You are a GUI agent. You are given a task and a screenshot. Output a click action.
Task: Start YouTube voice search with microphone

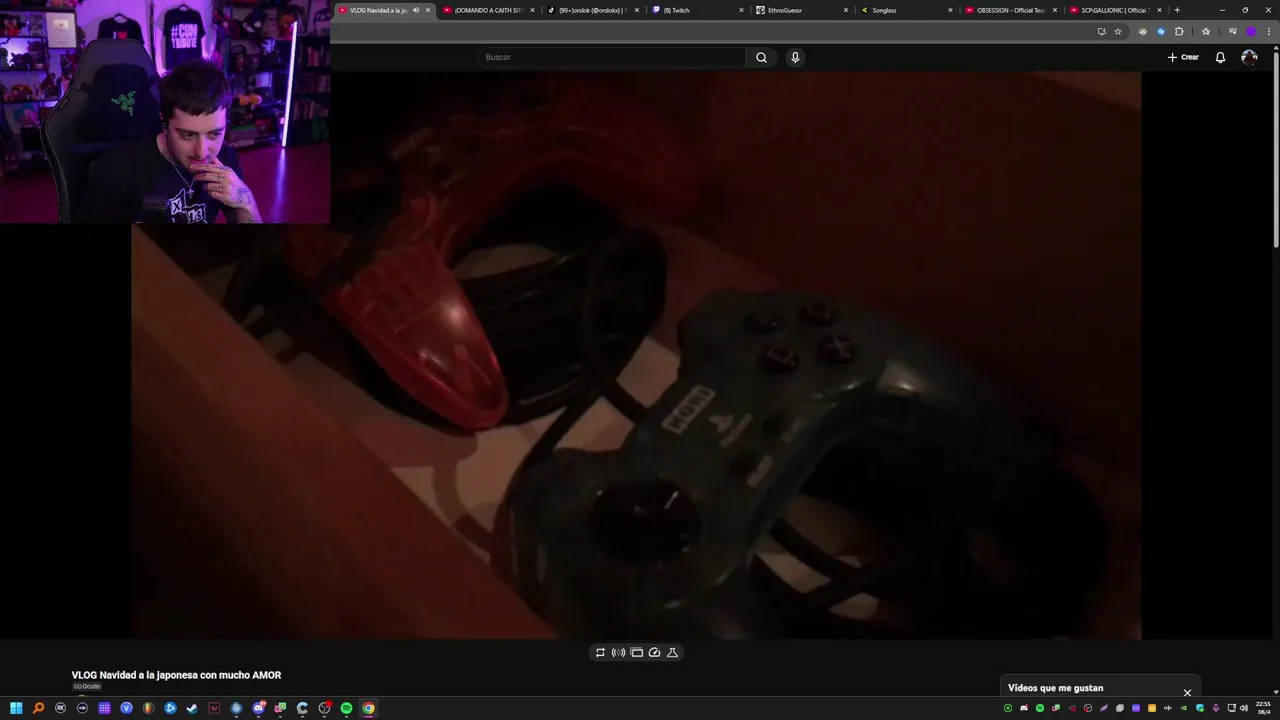point(795,57)
